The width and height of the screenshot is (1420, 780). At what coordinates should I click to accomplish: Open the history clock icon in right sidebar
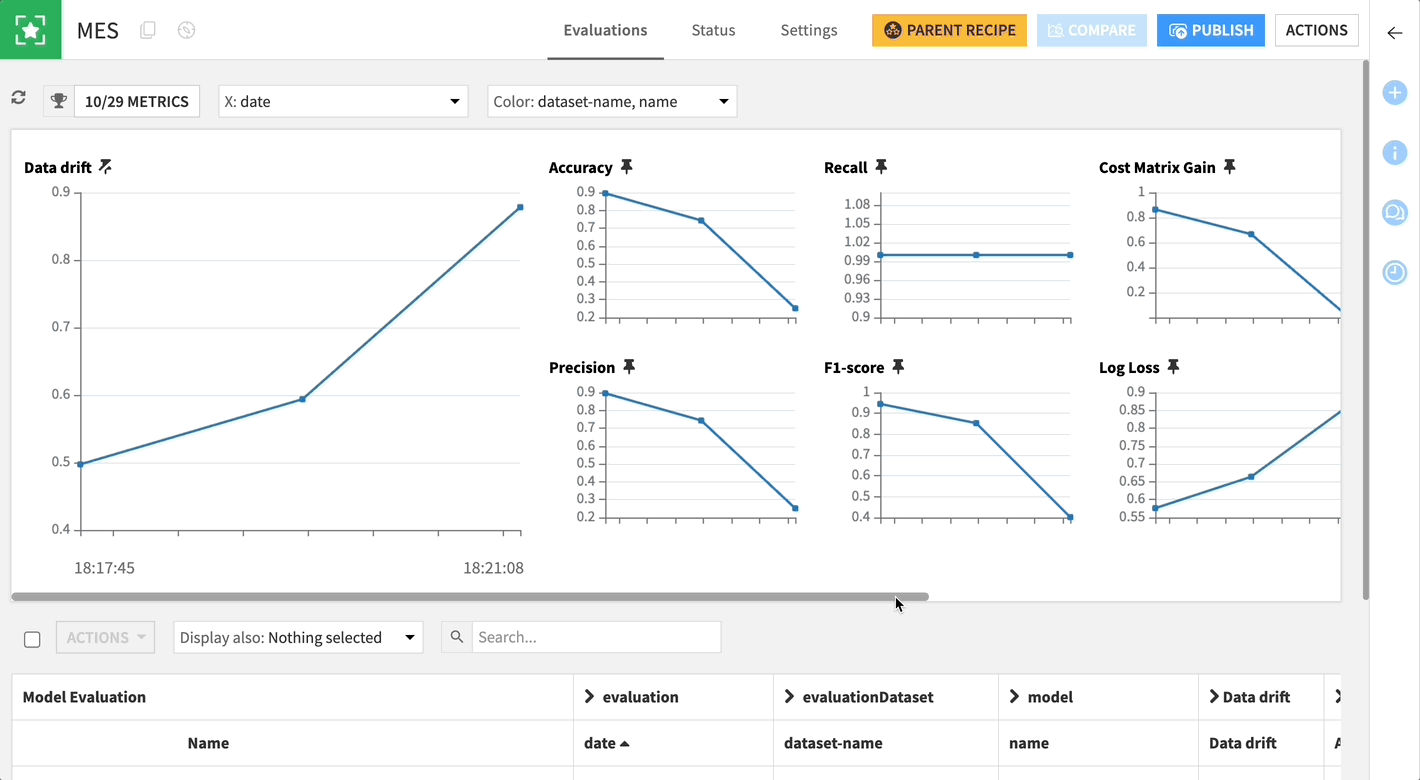(1394, 272)
